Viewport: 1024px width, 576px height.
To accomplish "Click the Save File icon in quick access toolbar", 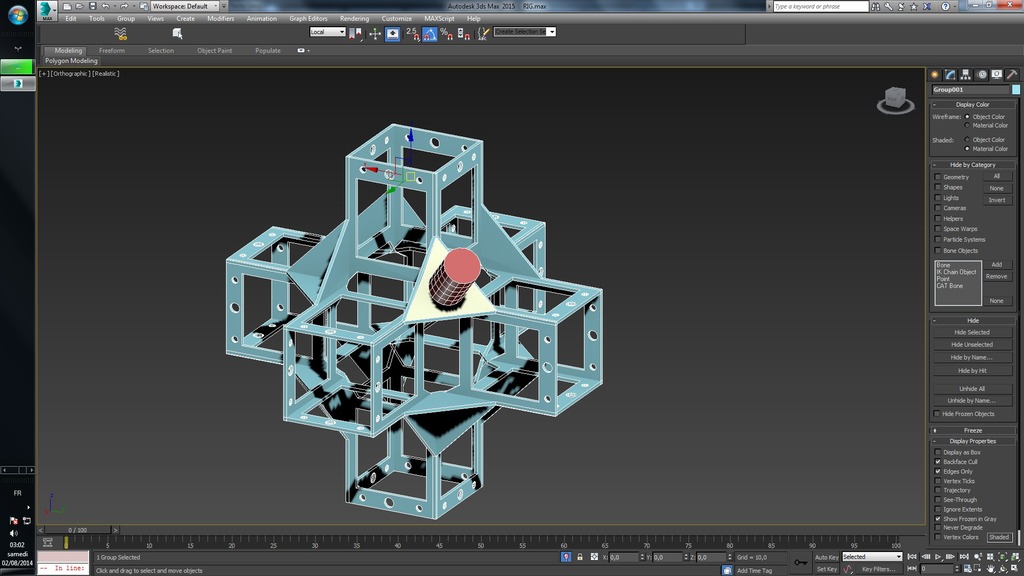I will (93, 6).
